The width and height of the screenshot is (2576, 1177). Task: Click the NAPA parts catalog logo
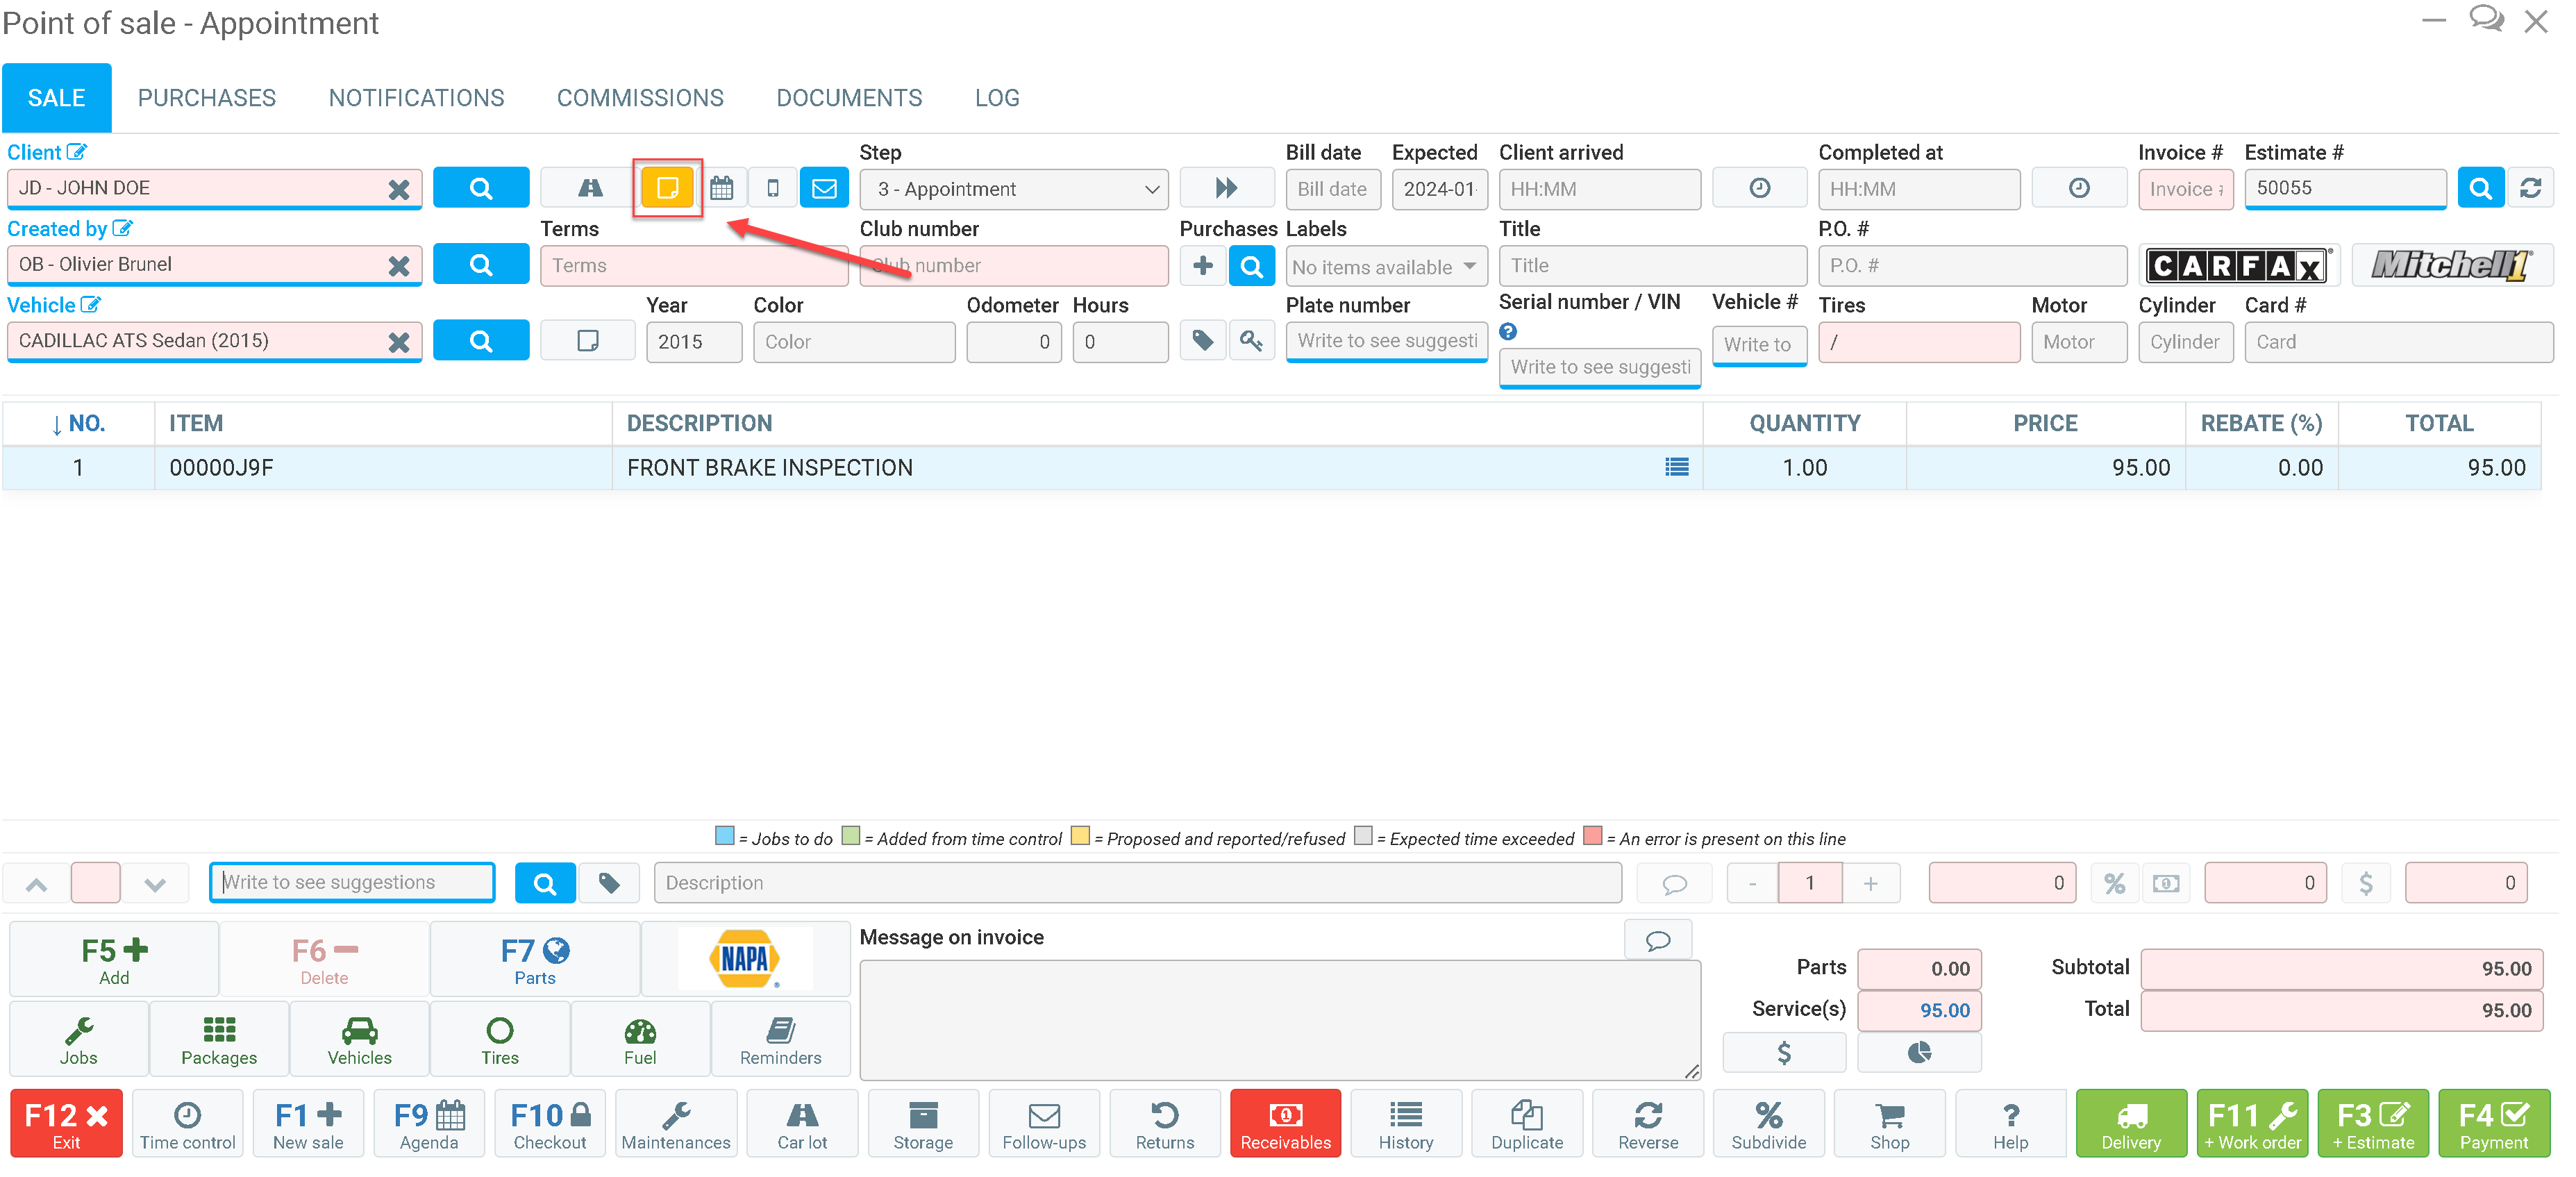coord(745,958)
